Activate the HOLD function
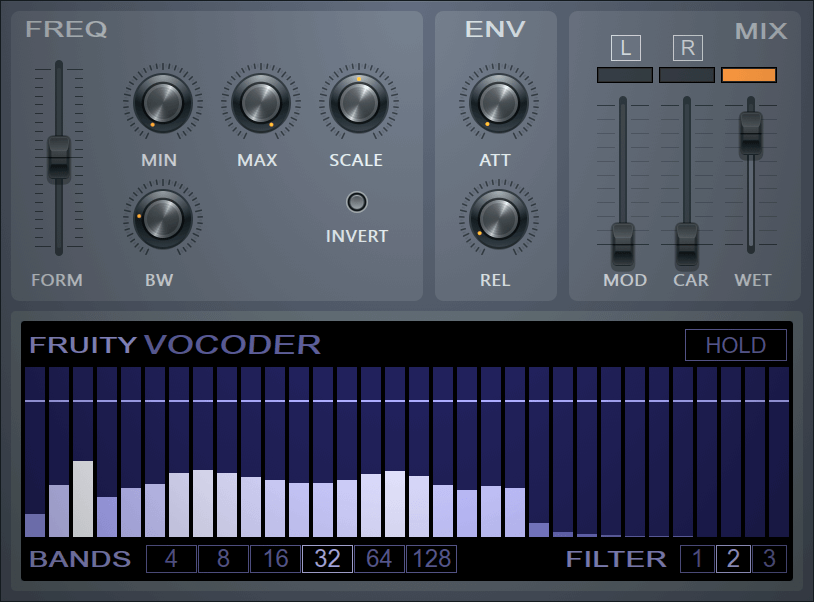Screen dimensions: 814x602 coord(736,345)
